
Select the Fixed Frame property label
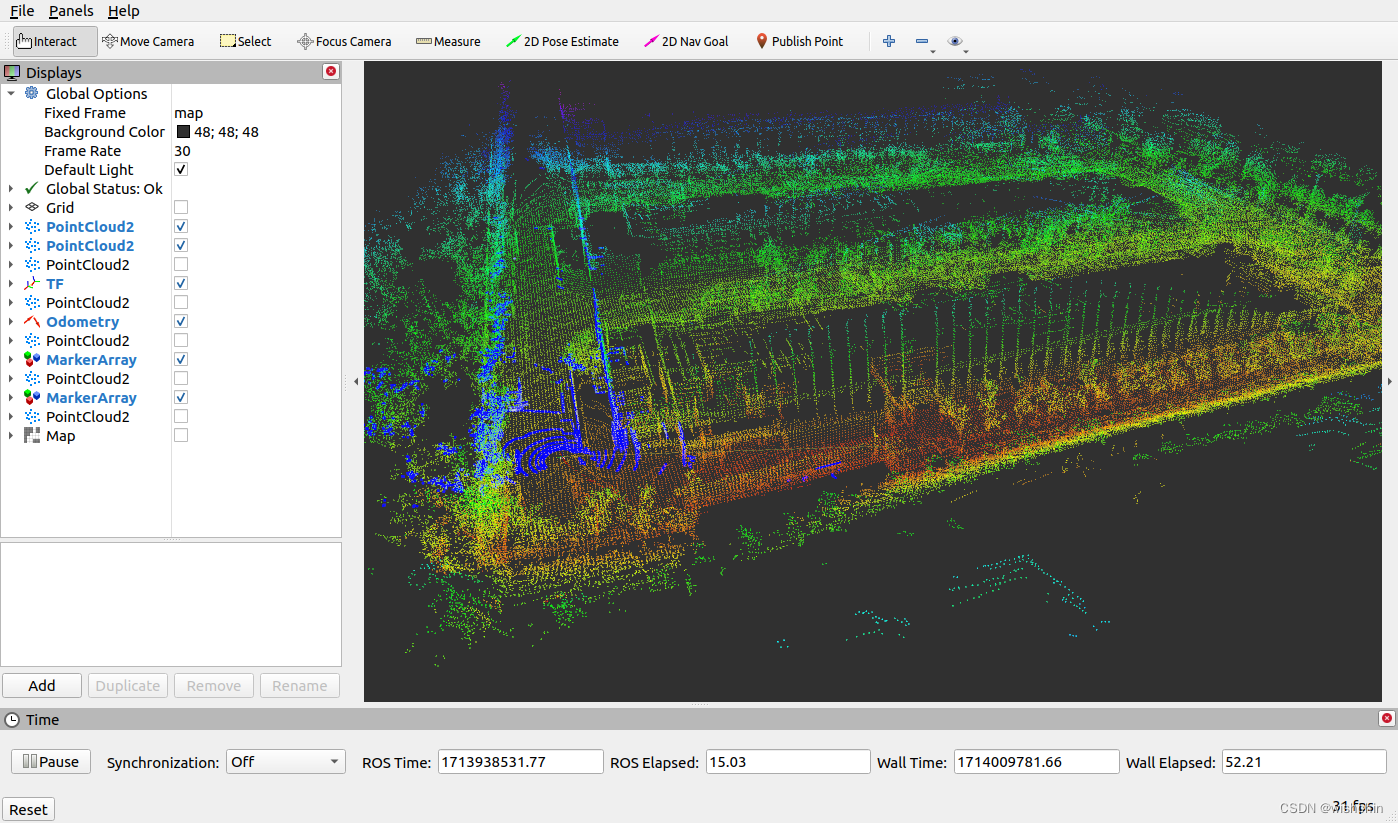(x=85, y=112)
